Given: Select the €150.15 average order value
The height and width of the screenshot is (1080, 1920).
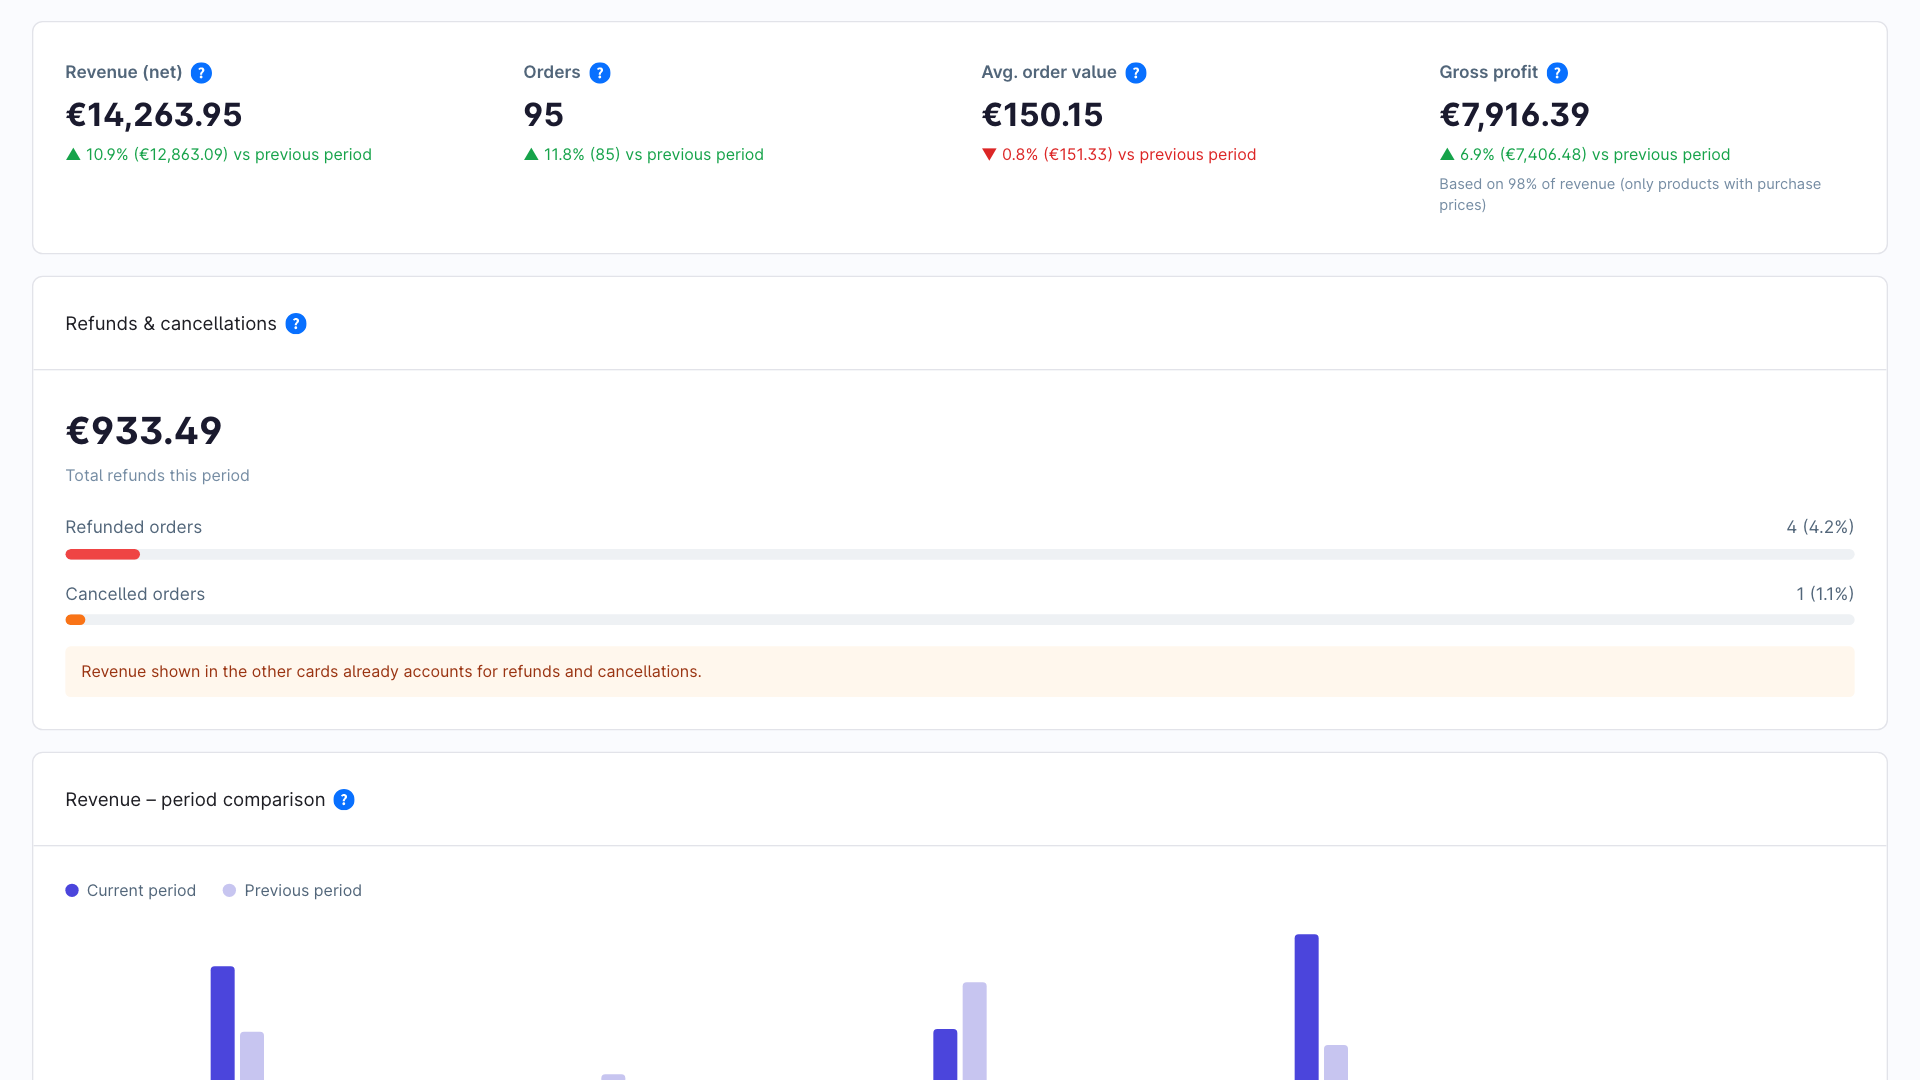Looking at the screenshot, I should coord(1042,115).
